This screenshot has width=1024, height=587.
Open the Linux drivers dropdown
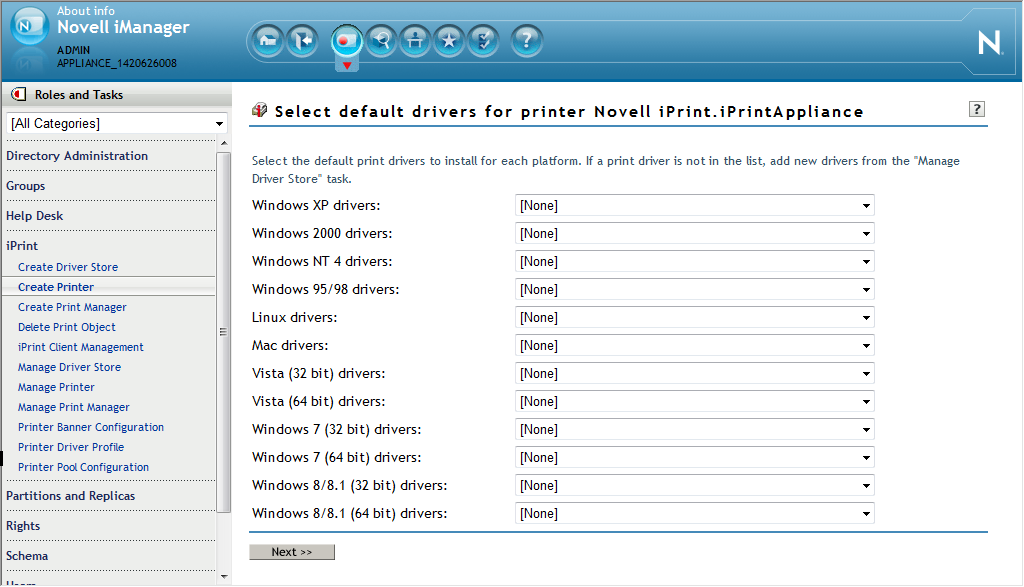(x=694, y=318)
